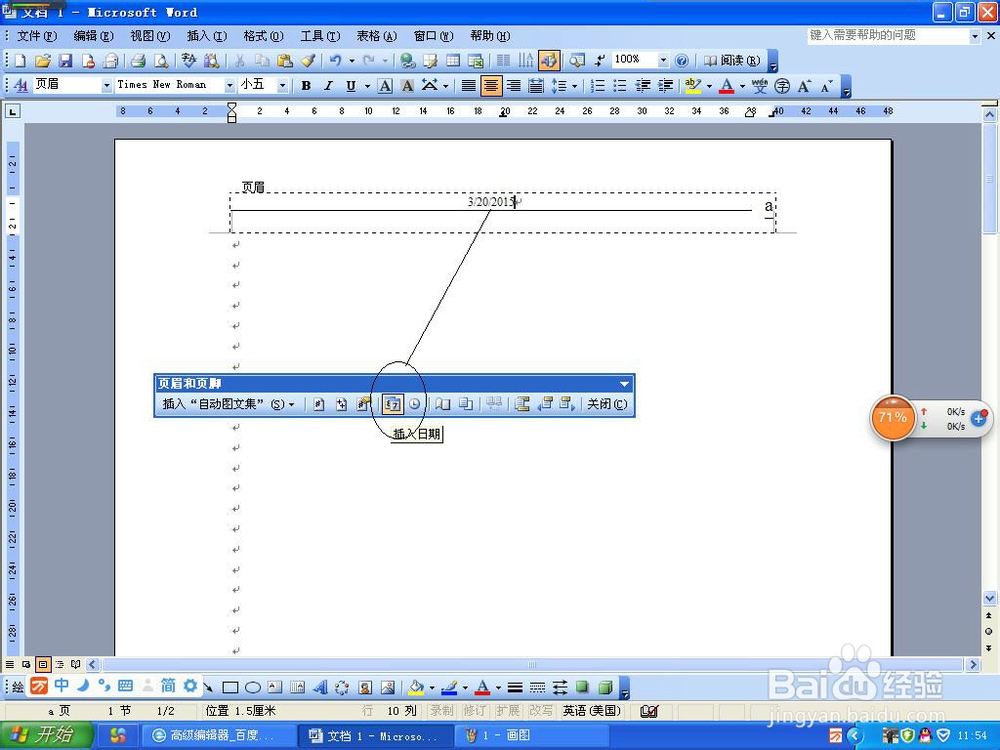The width and height of the screenshot is (1000, 750).
Task: Open the Times New Roman font dropdown
Action: (229, 85)
